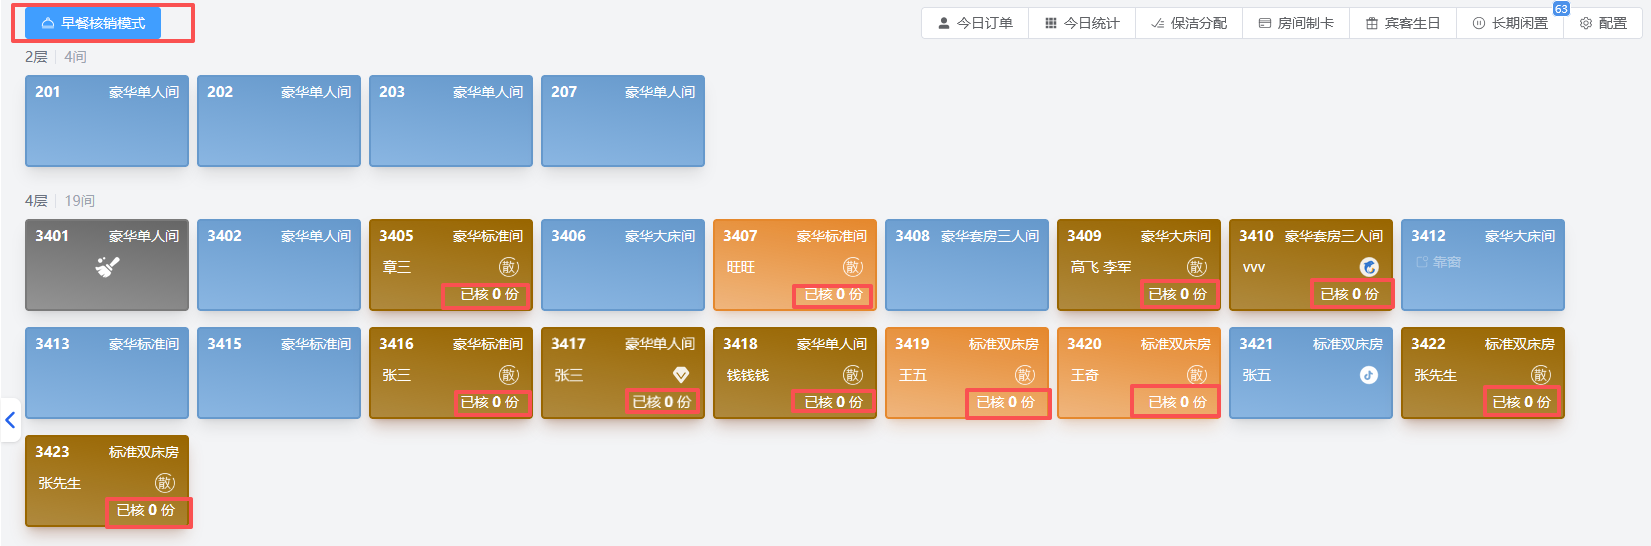Click guest name 高飞 李军 in room 3409
1651x546 pixels.
click(x=1101, y=268)
